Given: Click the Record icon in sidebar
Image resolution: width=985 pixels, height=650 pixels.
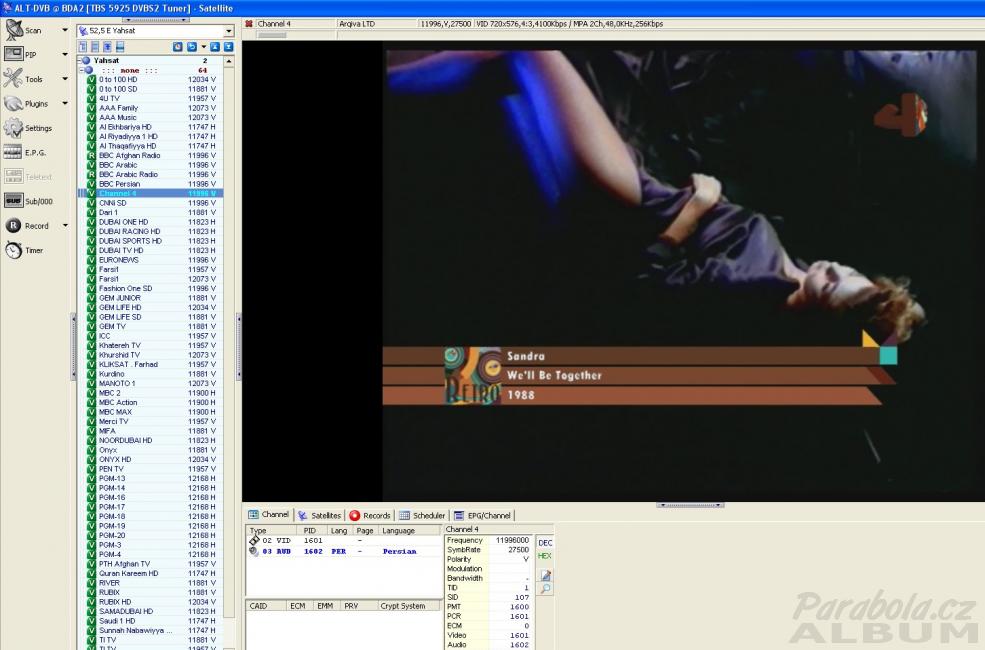Looking at the screenshot, I should click(x=13, y=225).
